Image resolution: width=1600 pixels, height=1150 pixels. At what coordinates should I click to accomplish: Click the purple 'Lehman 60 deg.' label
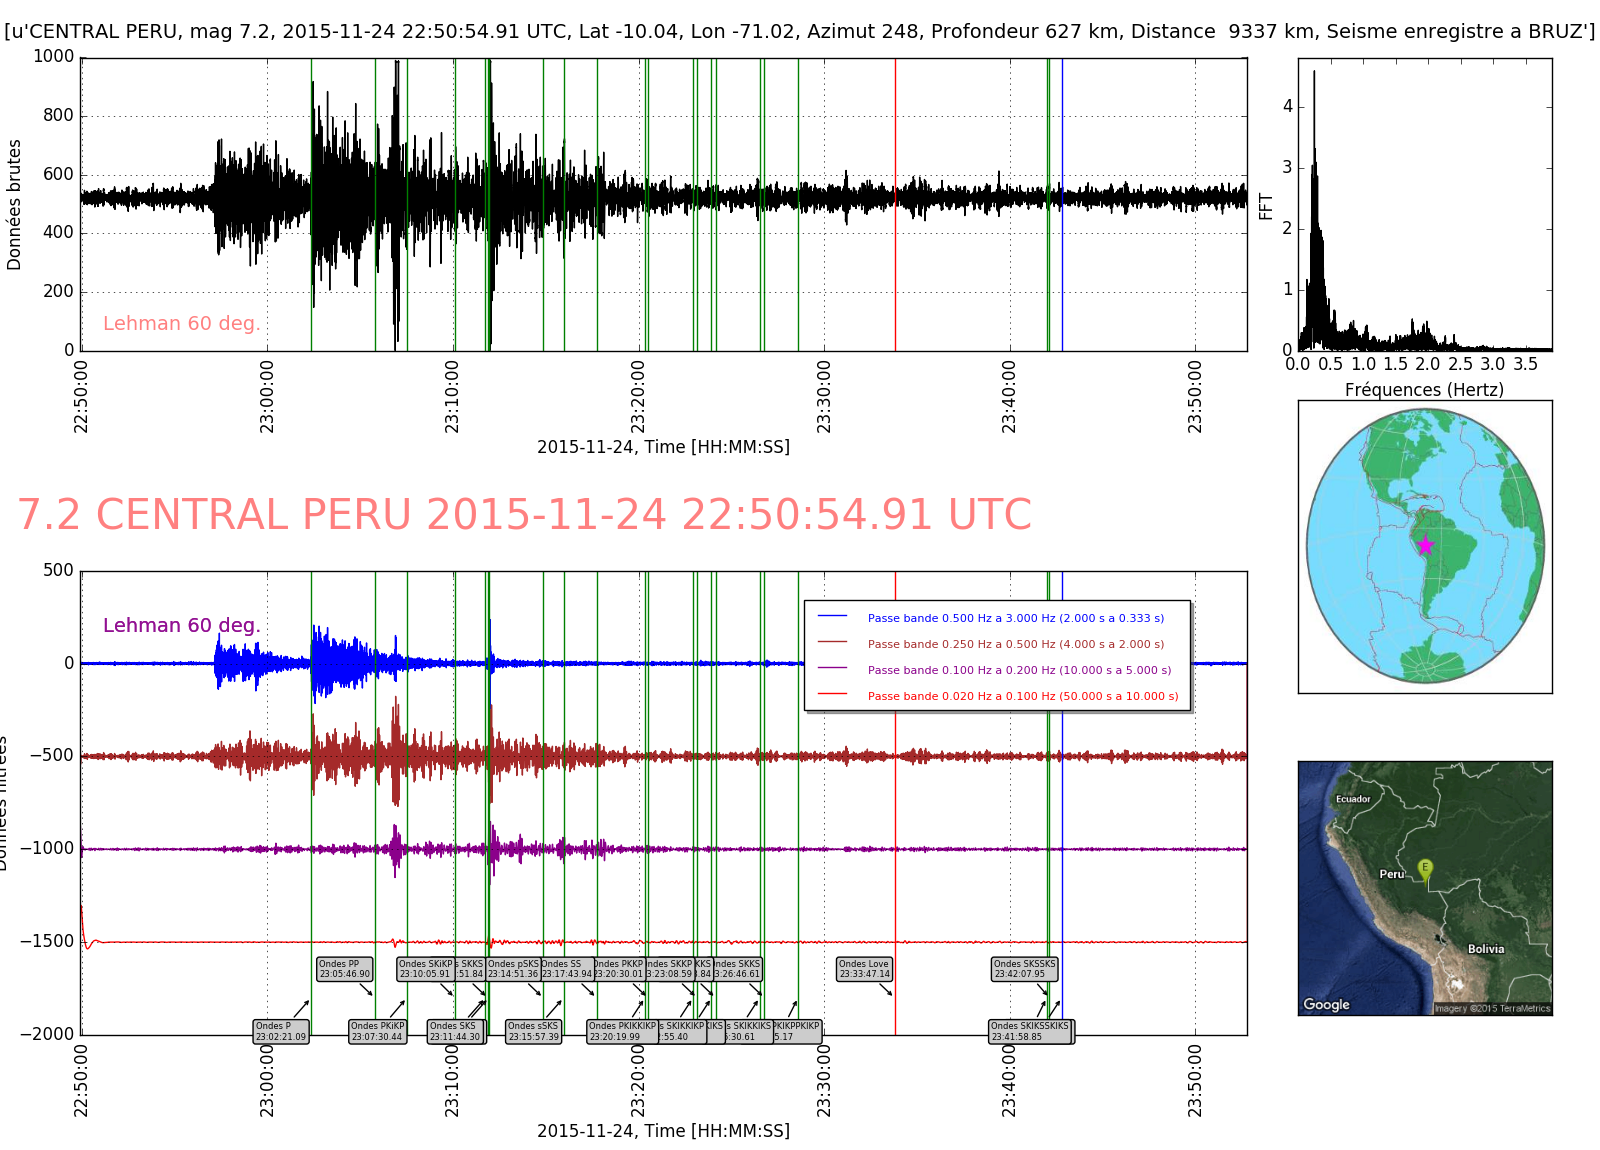pos(181,625)
